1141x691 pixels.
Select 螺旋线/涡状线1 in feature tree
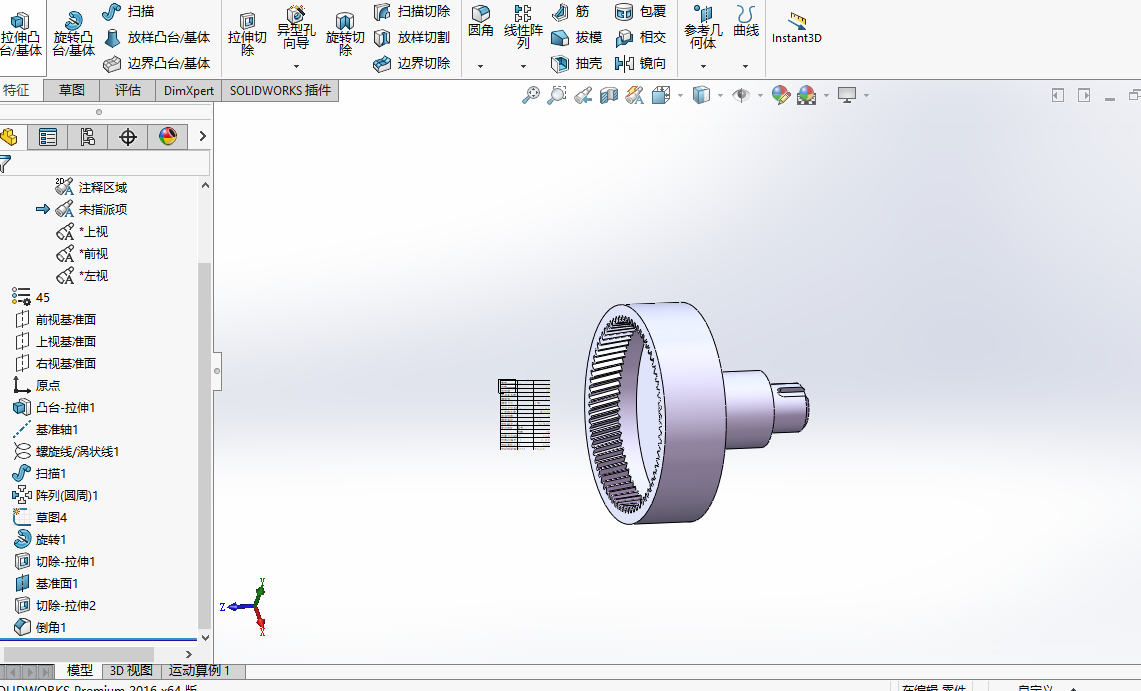click(66, 452)
